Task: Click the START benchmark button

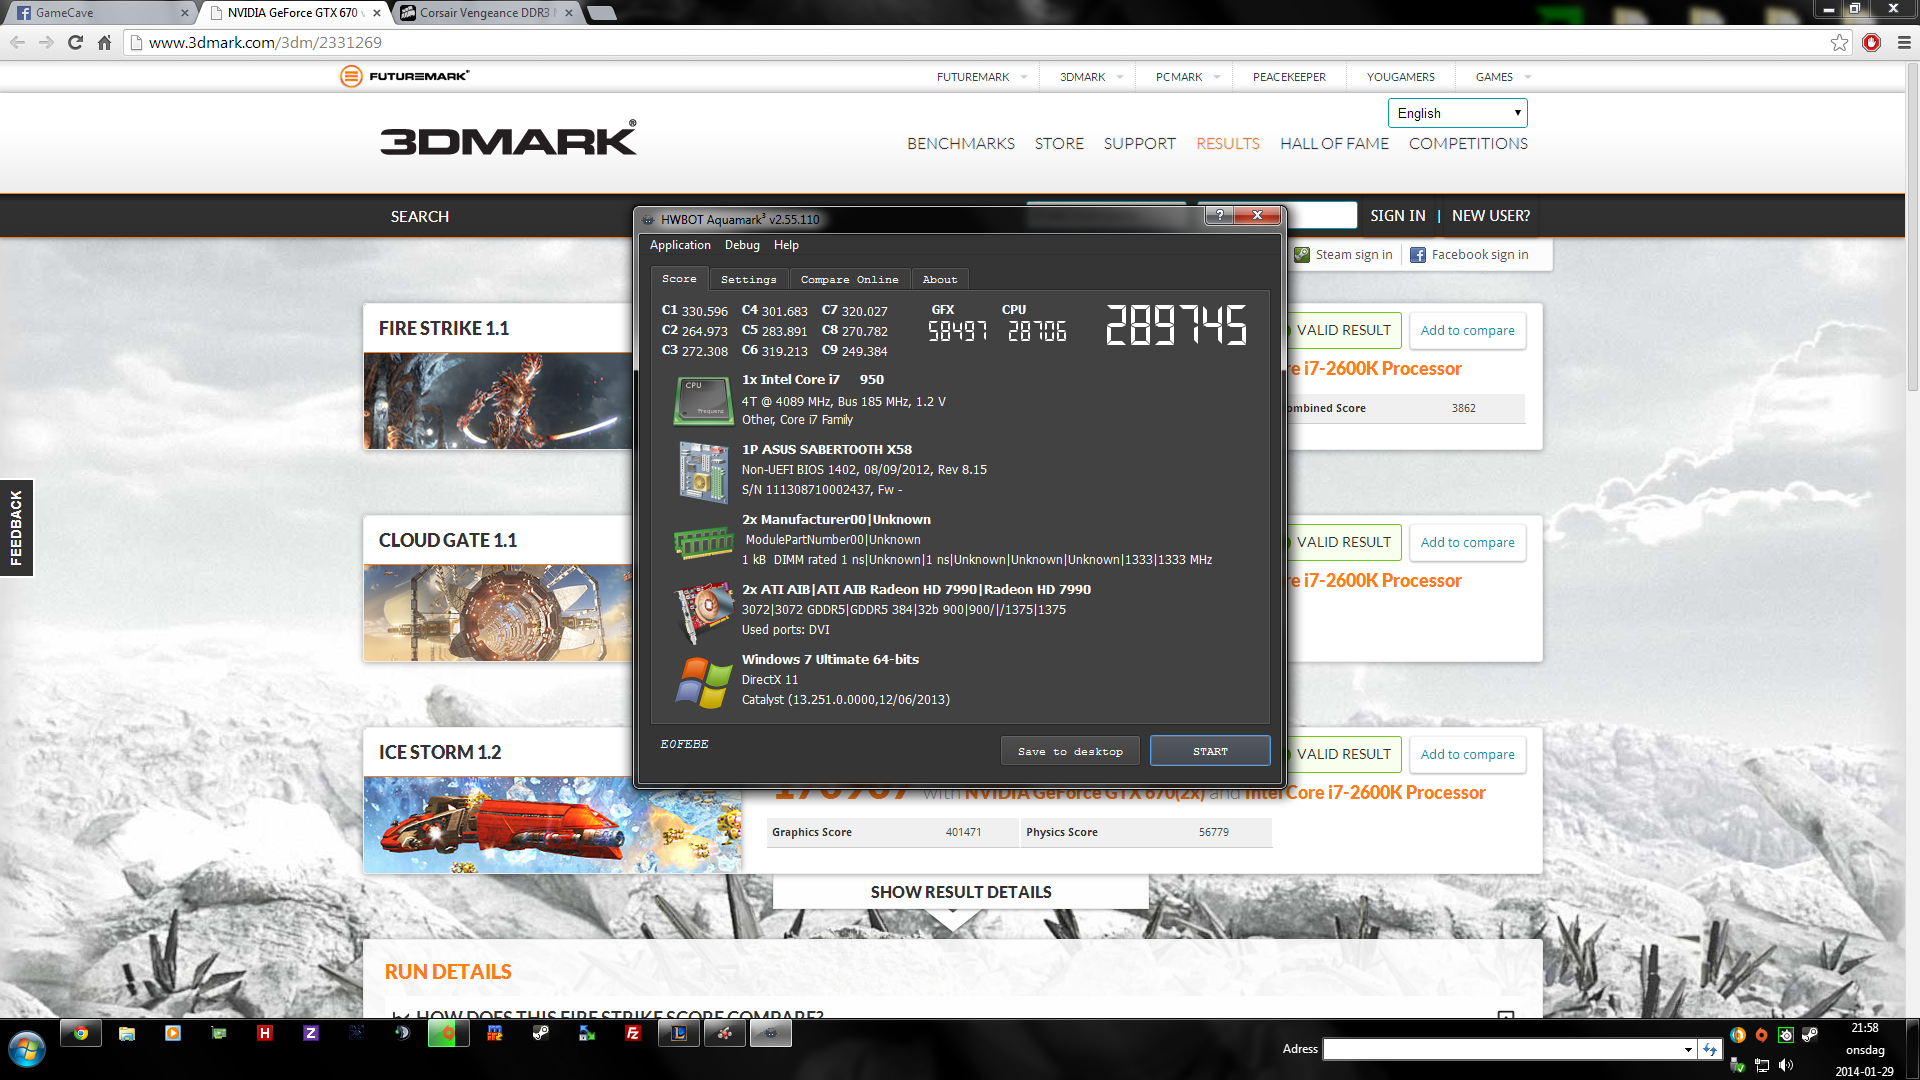Action: [x=1210, y=751]
